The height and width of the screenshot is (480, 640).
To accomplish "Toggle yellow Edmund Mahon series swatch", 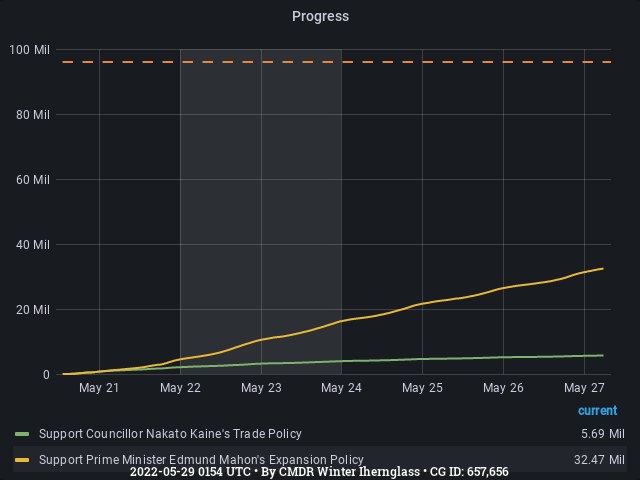I will [x=22, y=460].
